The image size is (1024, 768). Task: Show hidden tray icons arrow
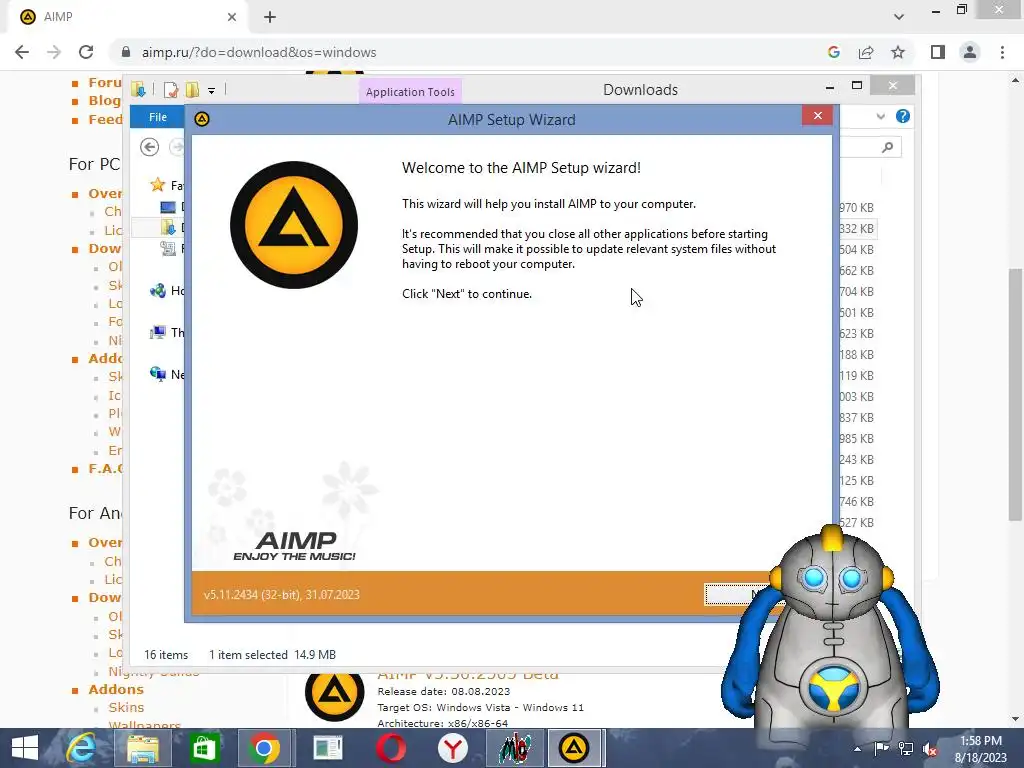click(857, 748)
